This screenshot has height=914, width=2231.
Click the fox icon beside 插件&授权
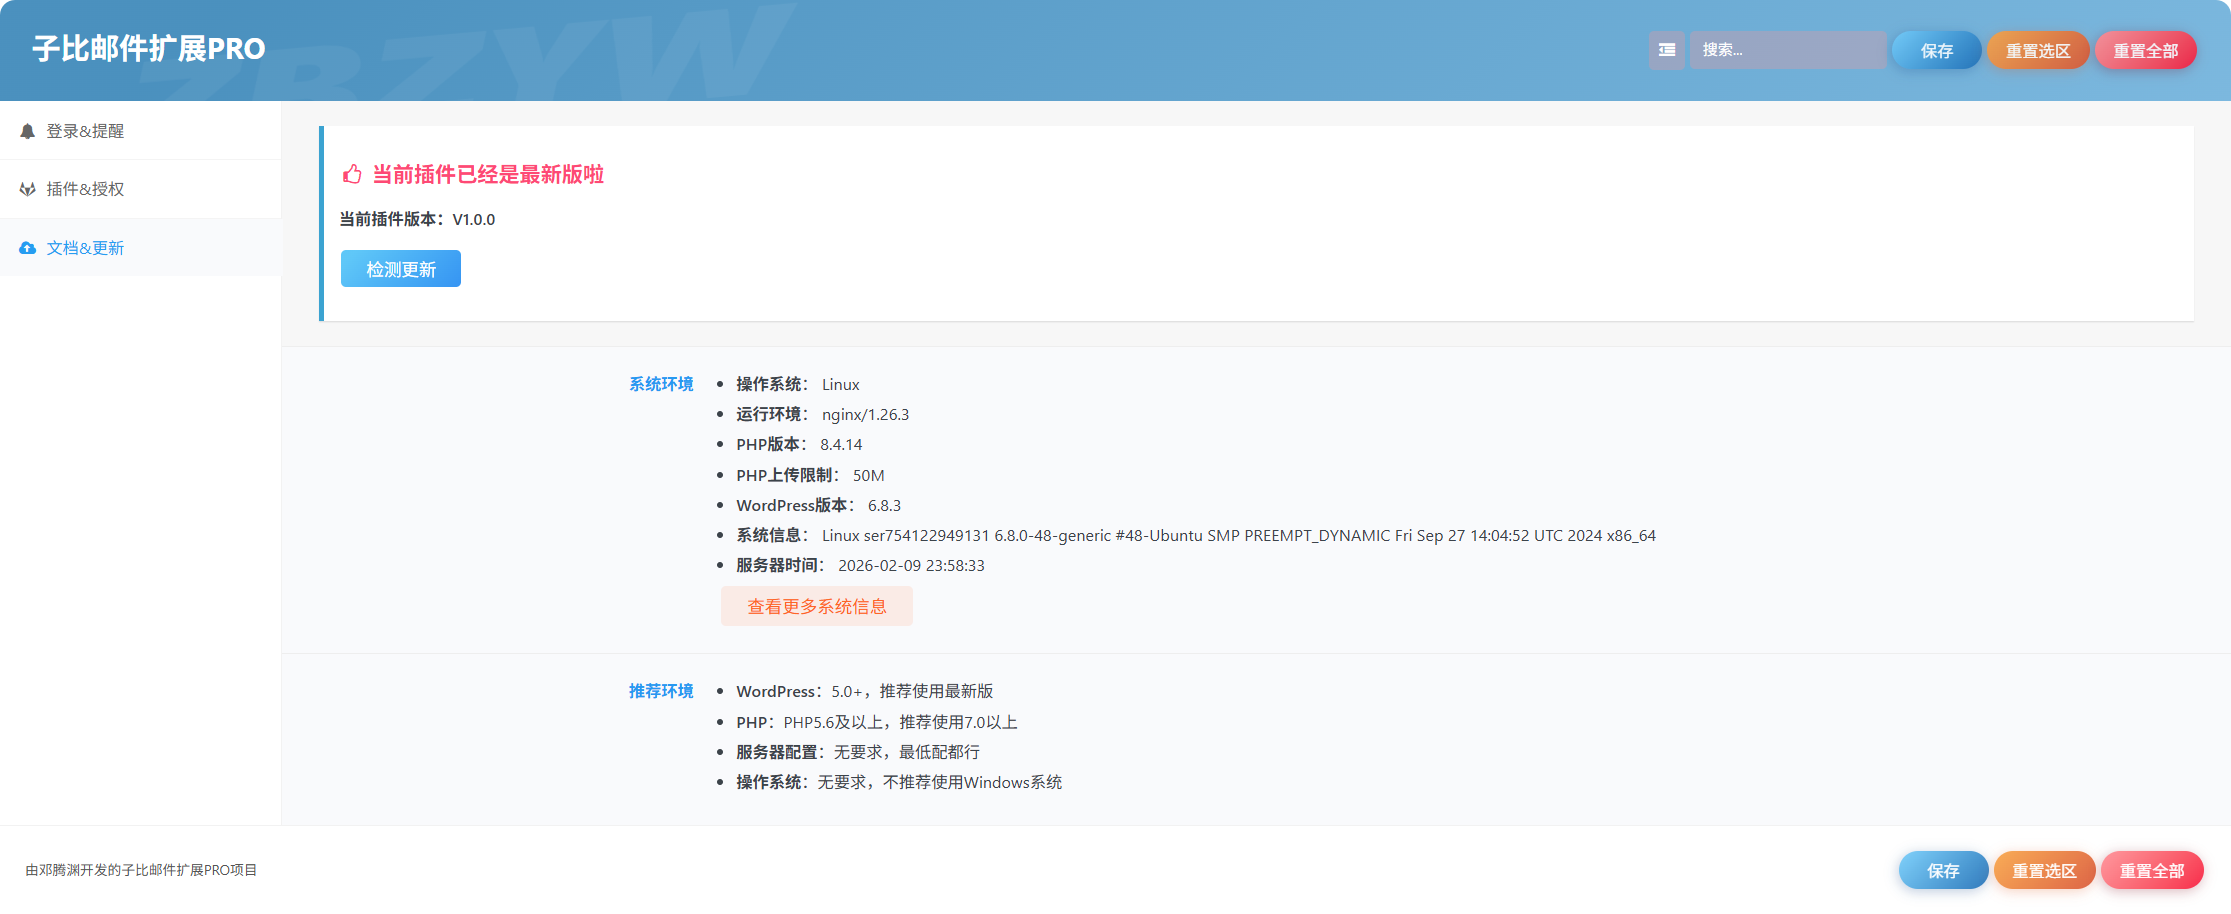(x=28, y=189)
